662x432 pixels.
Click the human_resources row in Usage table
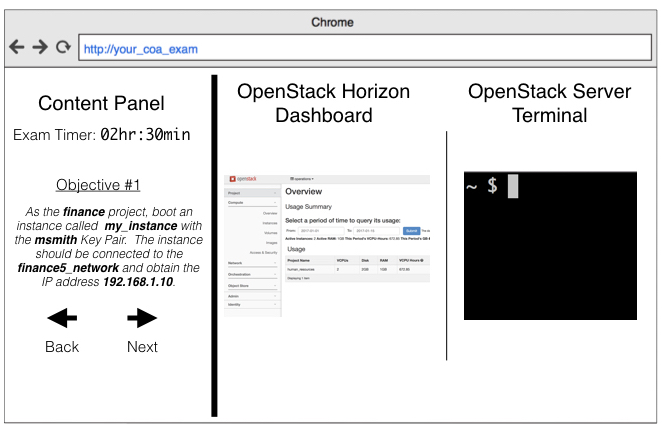tap(358, 269)
